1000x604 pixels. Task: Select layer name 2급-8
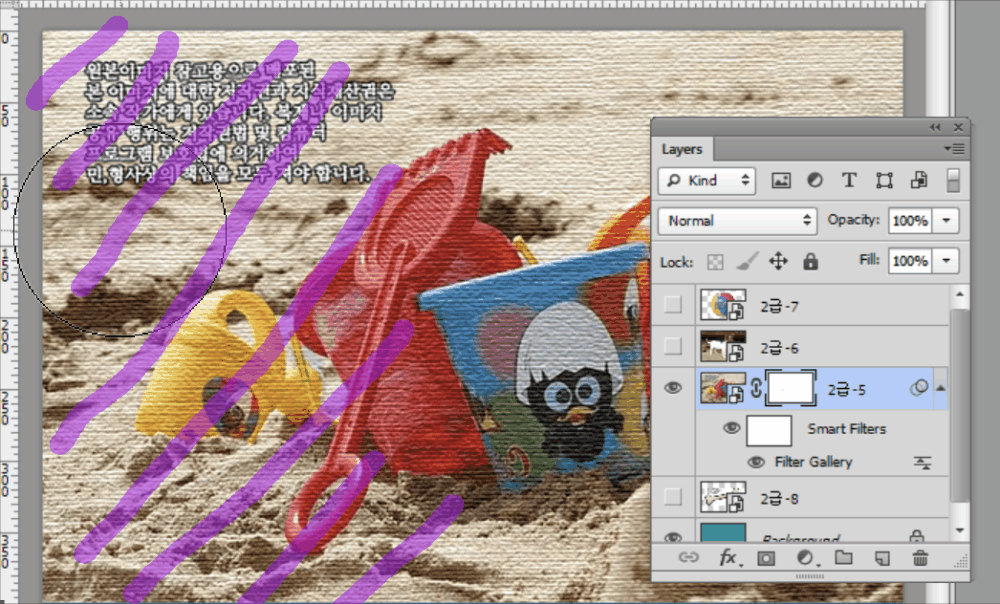[779, 499]
